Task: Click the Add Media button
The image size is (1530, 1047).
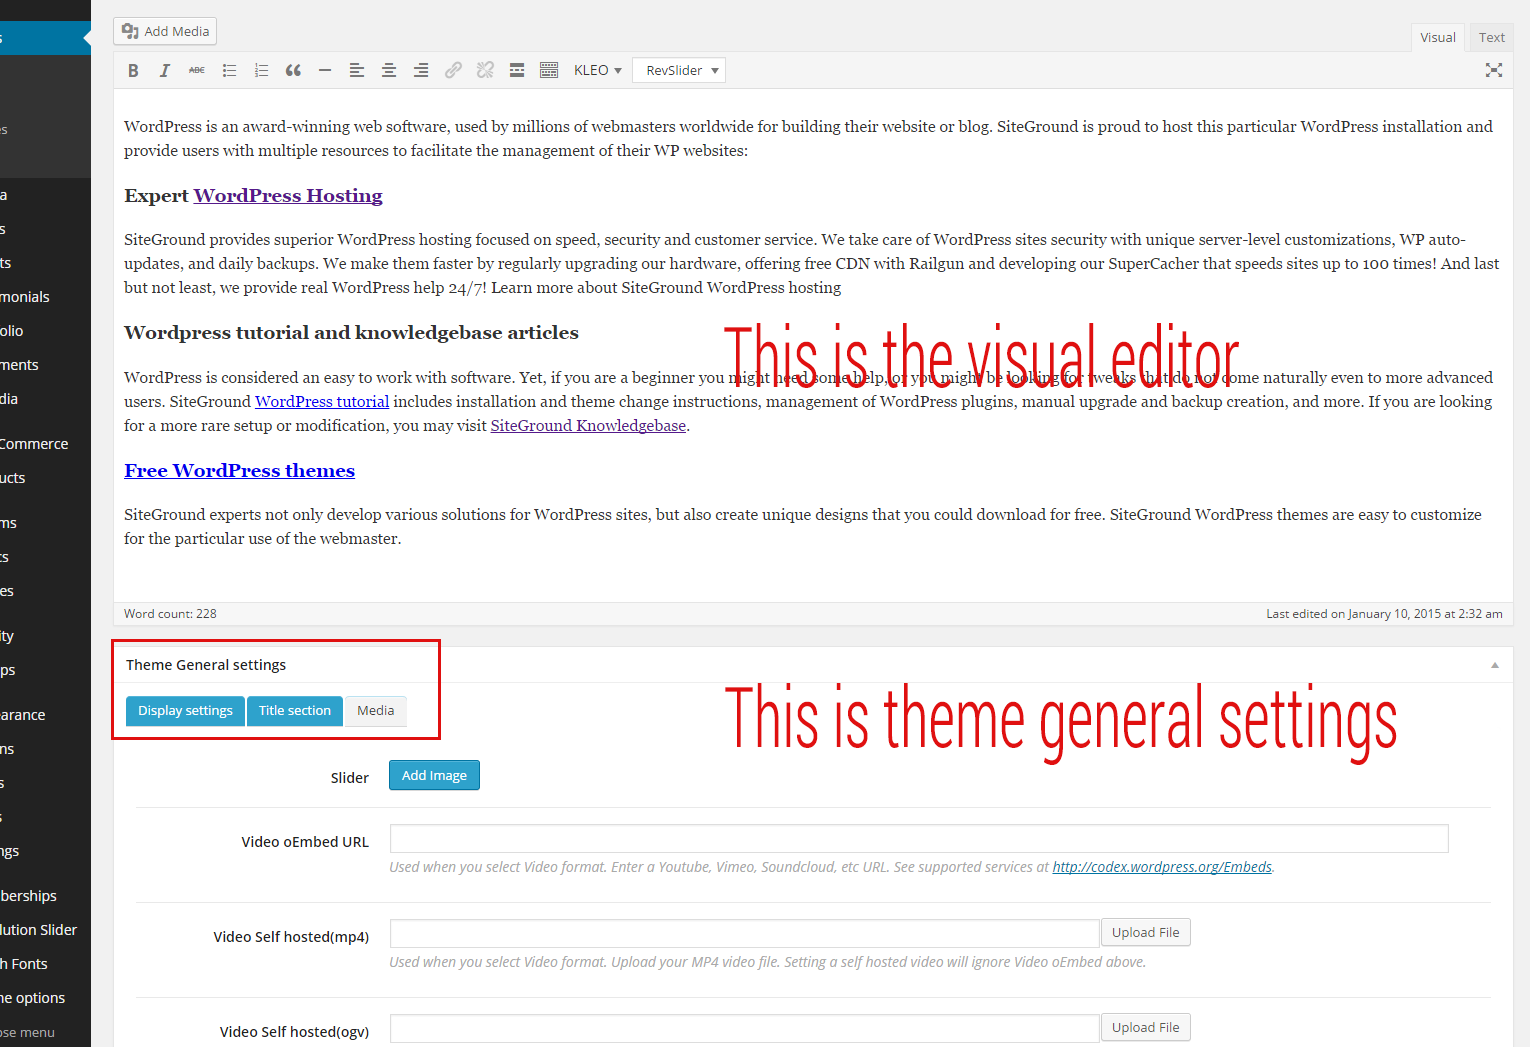Action: point(165,31)
